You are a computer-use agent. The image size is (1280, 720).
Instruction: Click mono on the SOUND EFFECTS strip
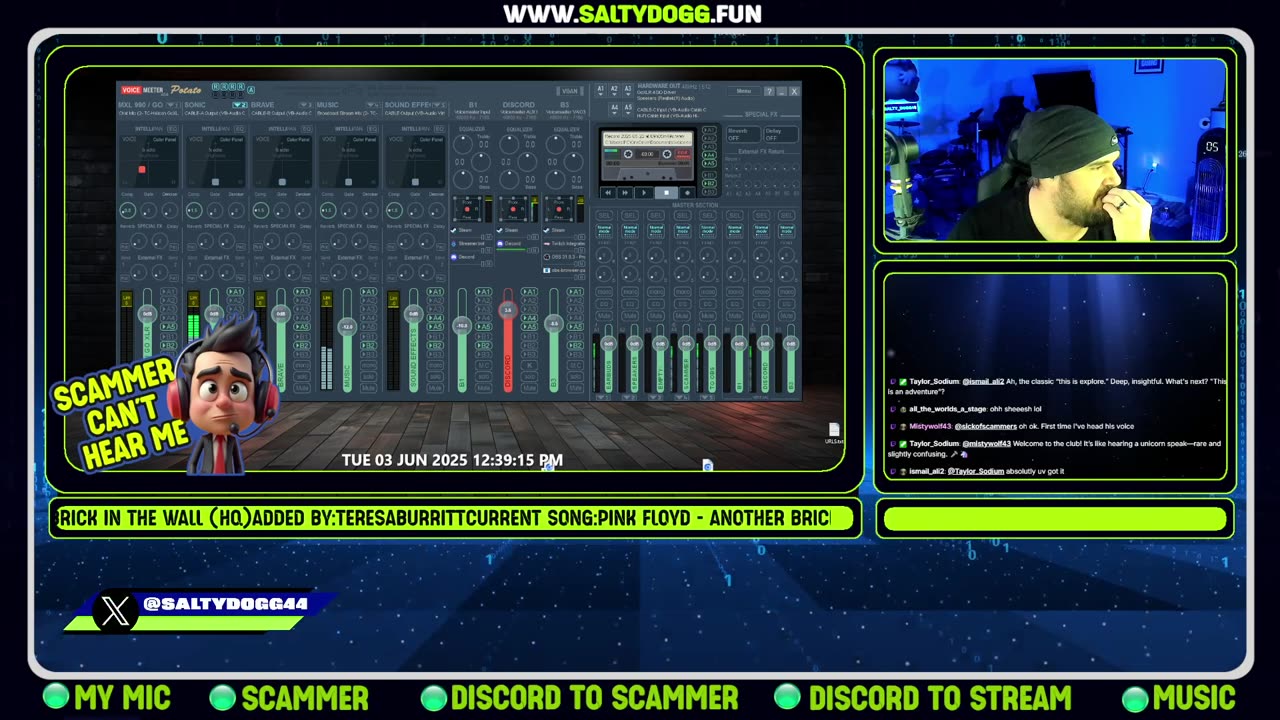pos(435,365)
